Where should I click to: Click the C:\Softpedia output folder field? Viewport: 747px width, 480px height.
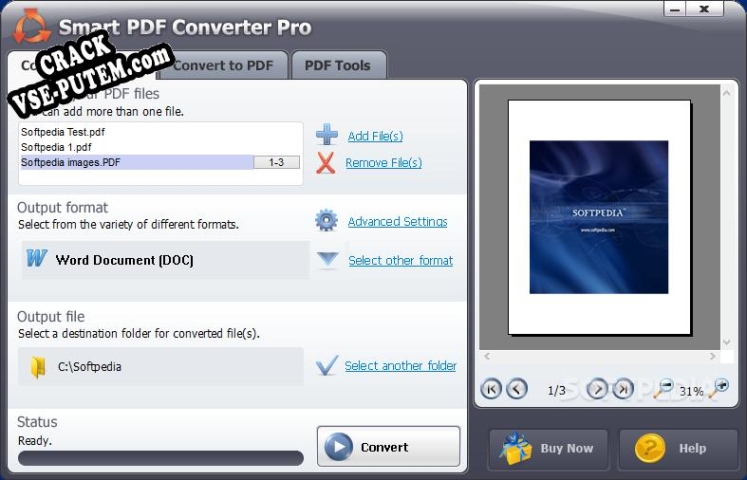click(161, 366)
